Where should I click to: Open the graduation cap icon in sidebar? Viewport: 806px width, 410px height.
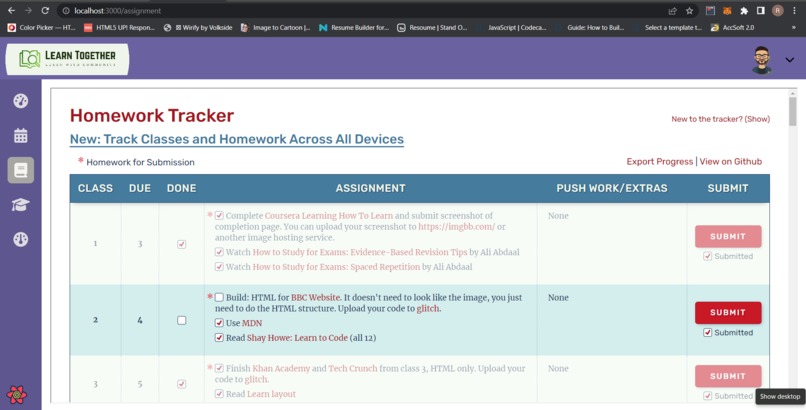coord(21,205)
